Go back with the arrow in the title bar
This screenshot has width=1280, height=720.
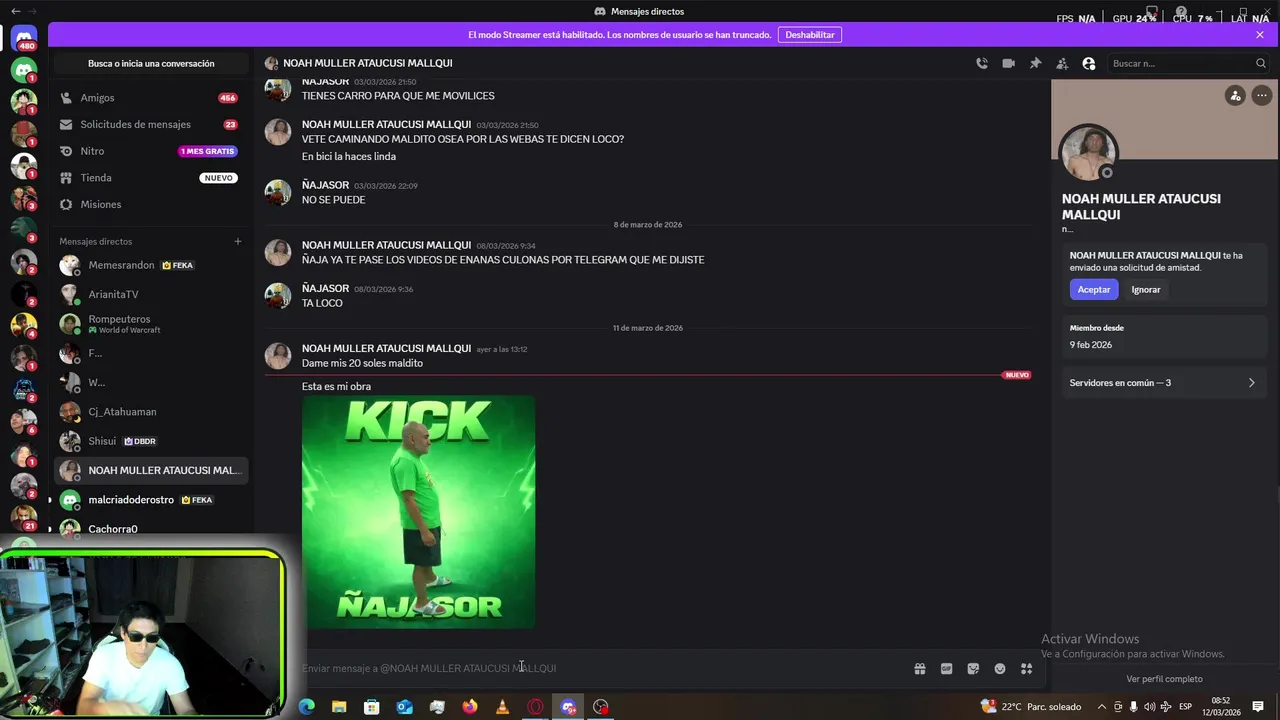15,11
